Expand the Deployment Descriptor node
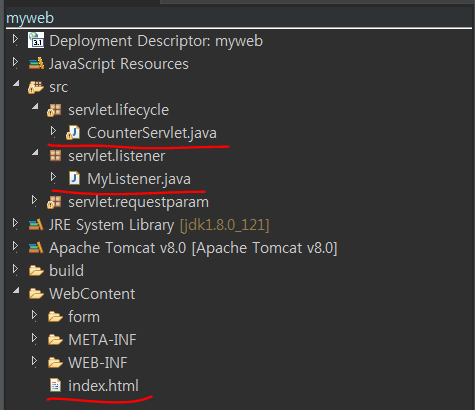The height and width of the screenshot is (410, 475). point(15,39)
